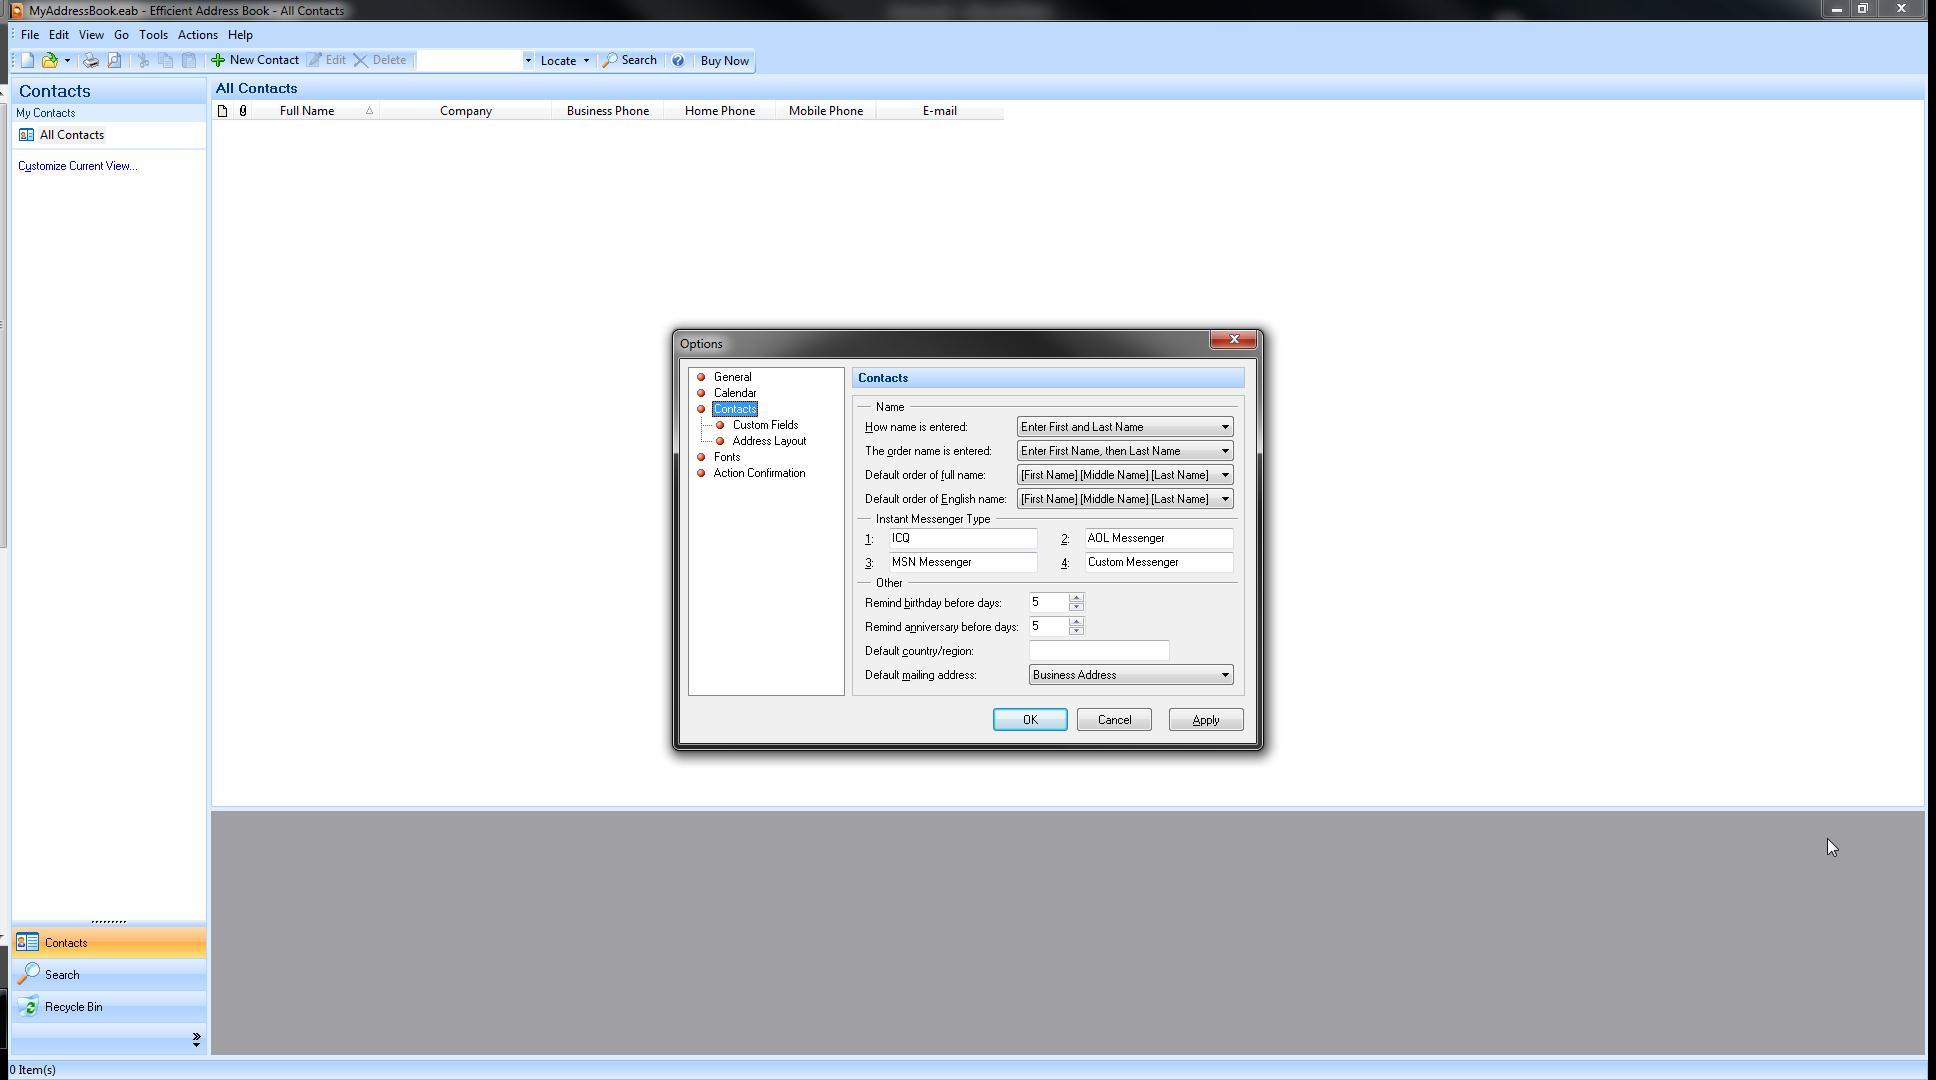Click the note icon column header
This screenshot has width=1936, height=1080.
(x=222, y=111)
